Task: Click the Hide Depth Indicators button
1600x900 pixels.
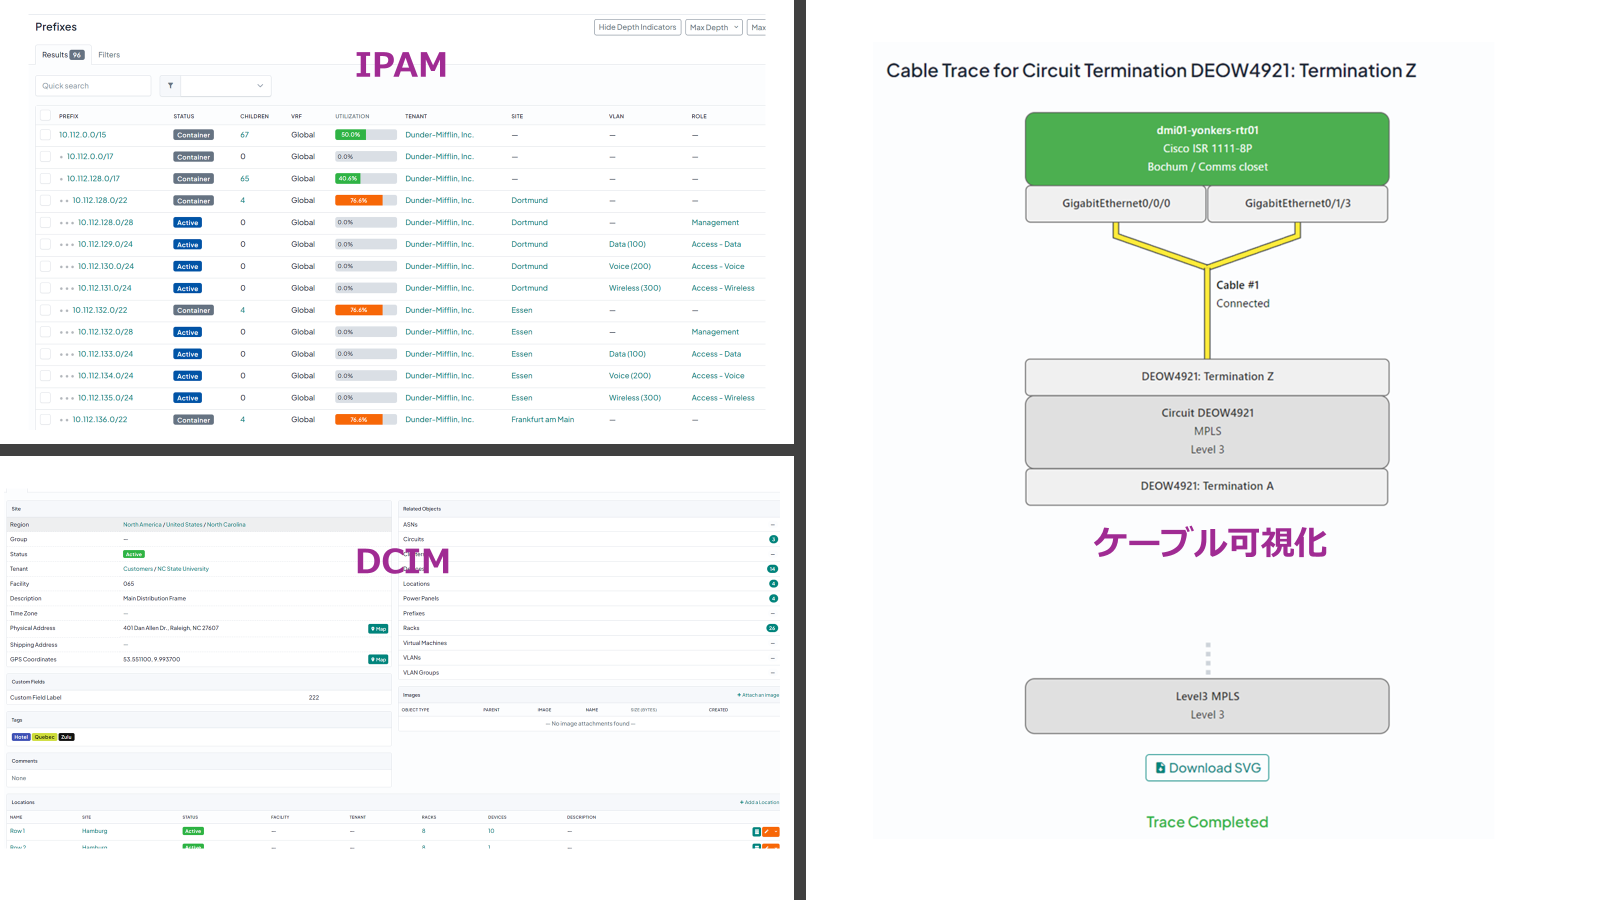Action: (x=637, y=28)
